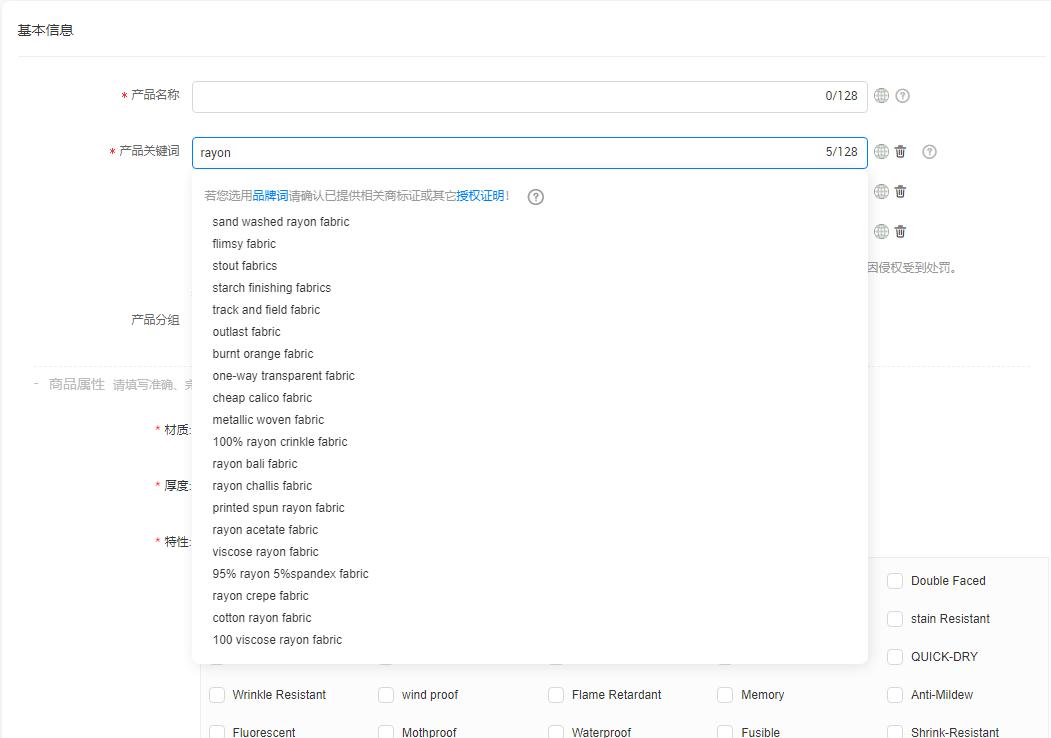Screen dimensions: 1051x738
Task: Click the globe icon on the third keyword row
Action: [x=881, y=232]
